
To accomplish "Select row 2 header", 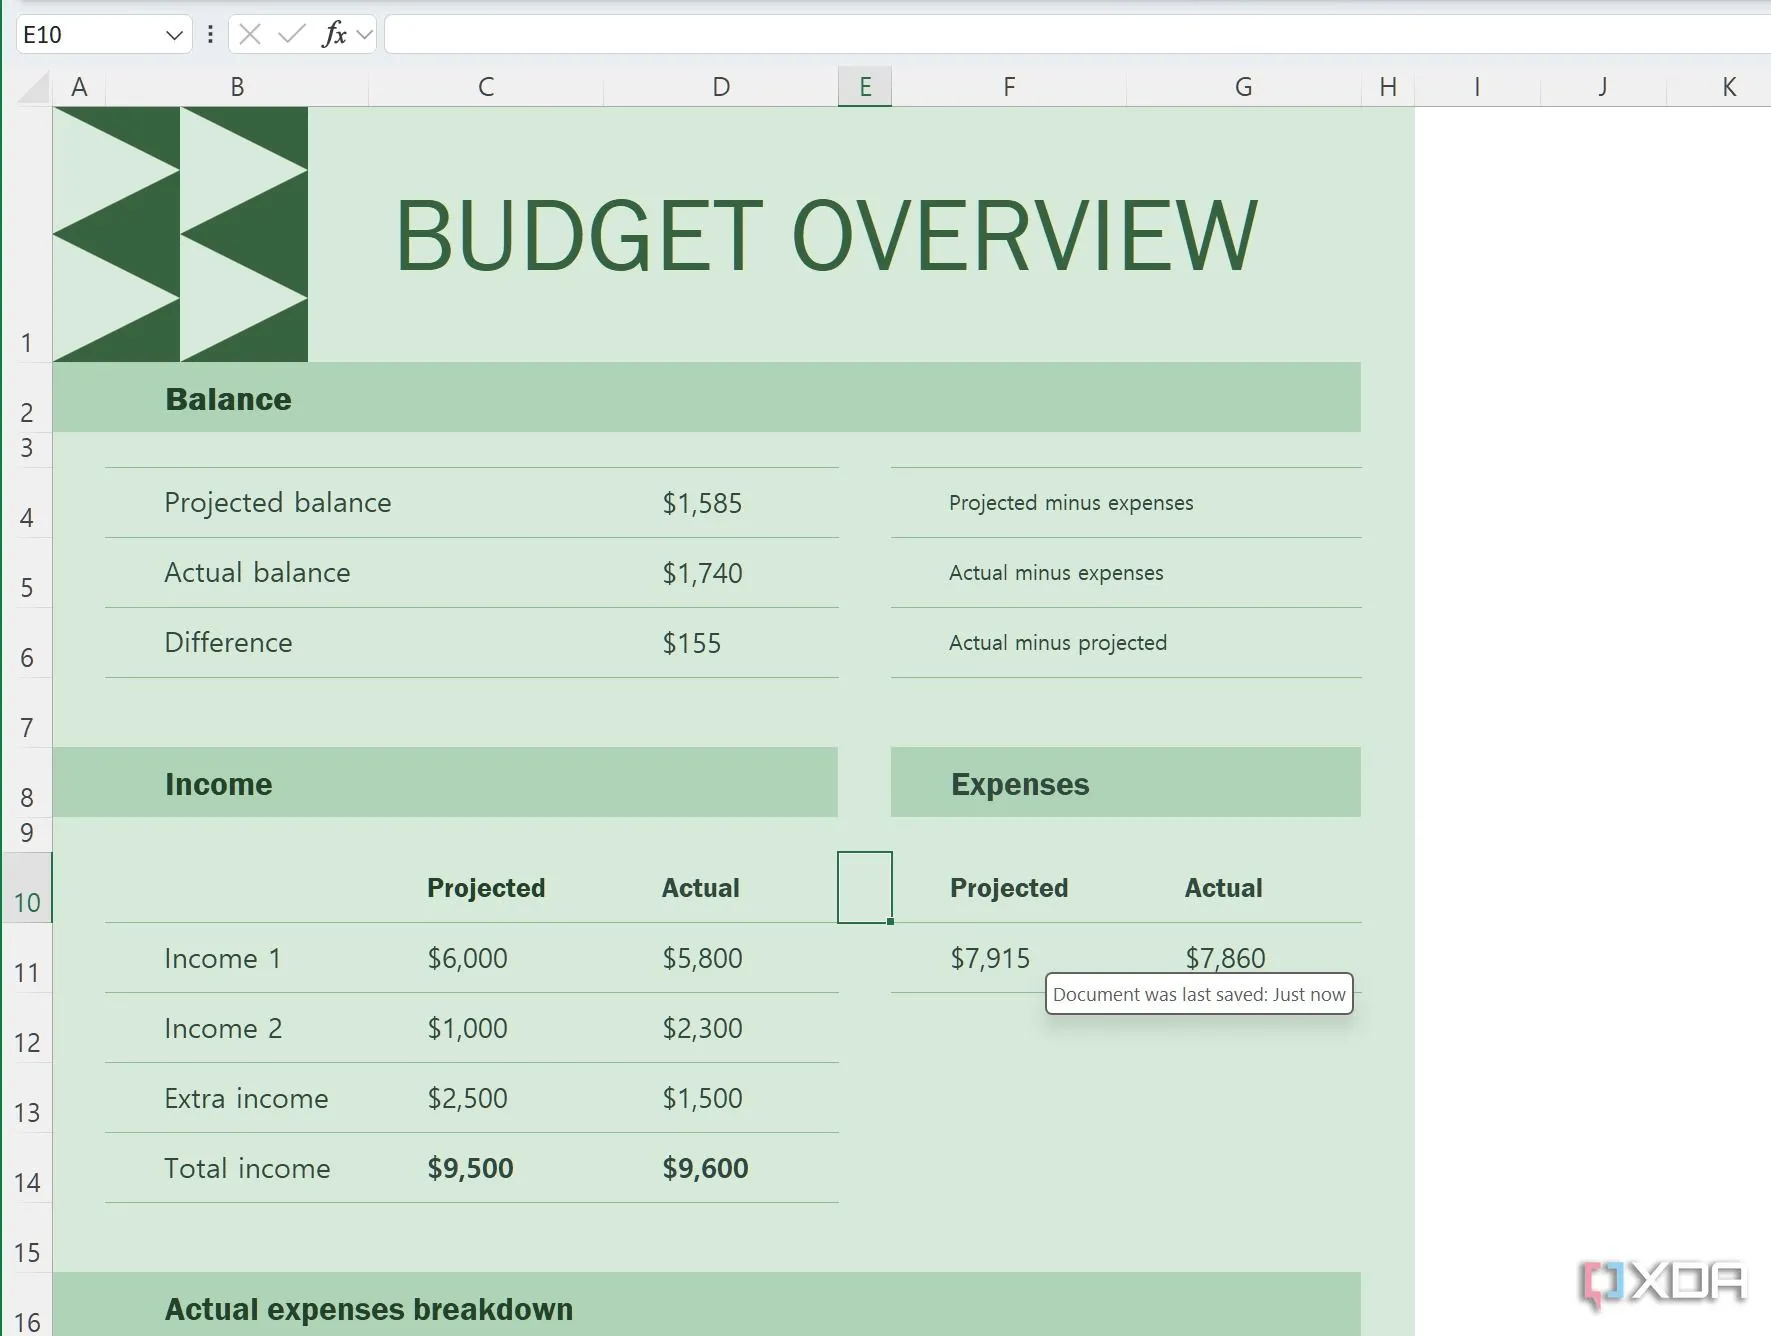I will (x=27, y=397).
